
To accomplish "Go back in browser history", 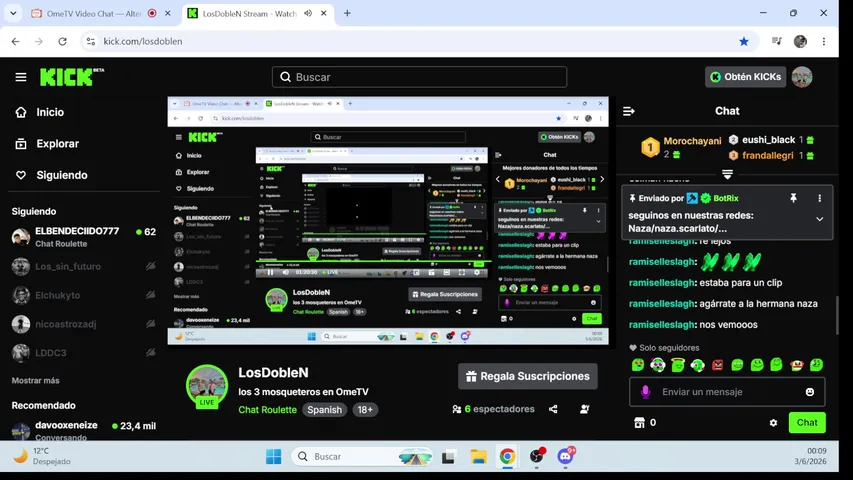I will (15, 41).
